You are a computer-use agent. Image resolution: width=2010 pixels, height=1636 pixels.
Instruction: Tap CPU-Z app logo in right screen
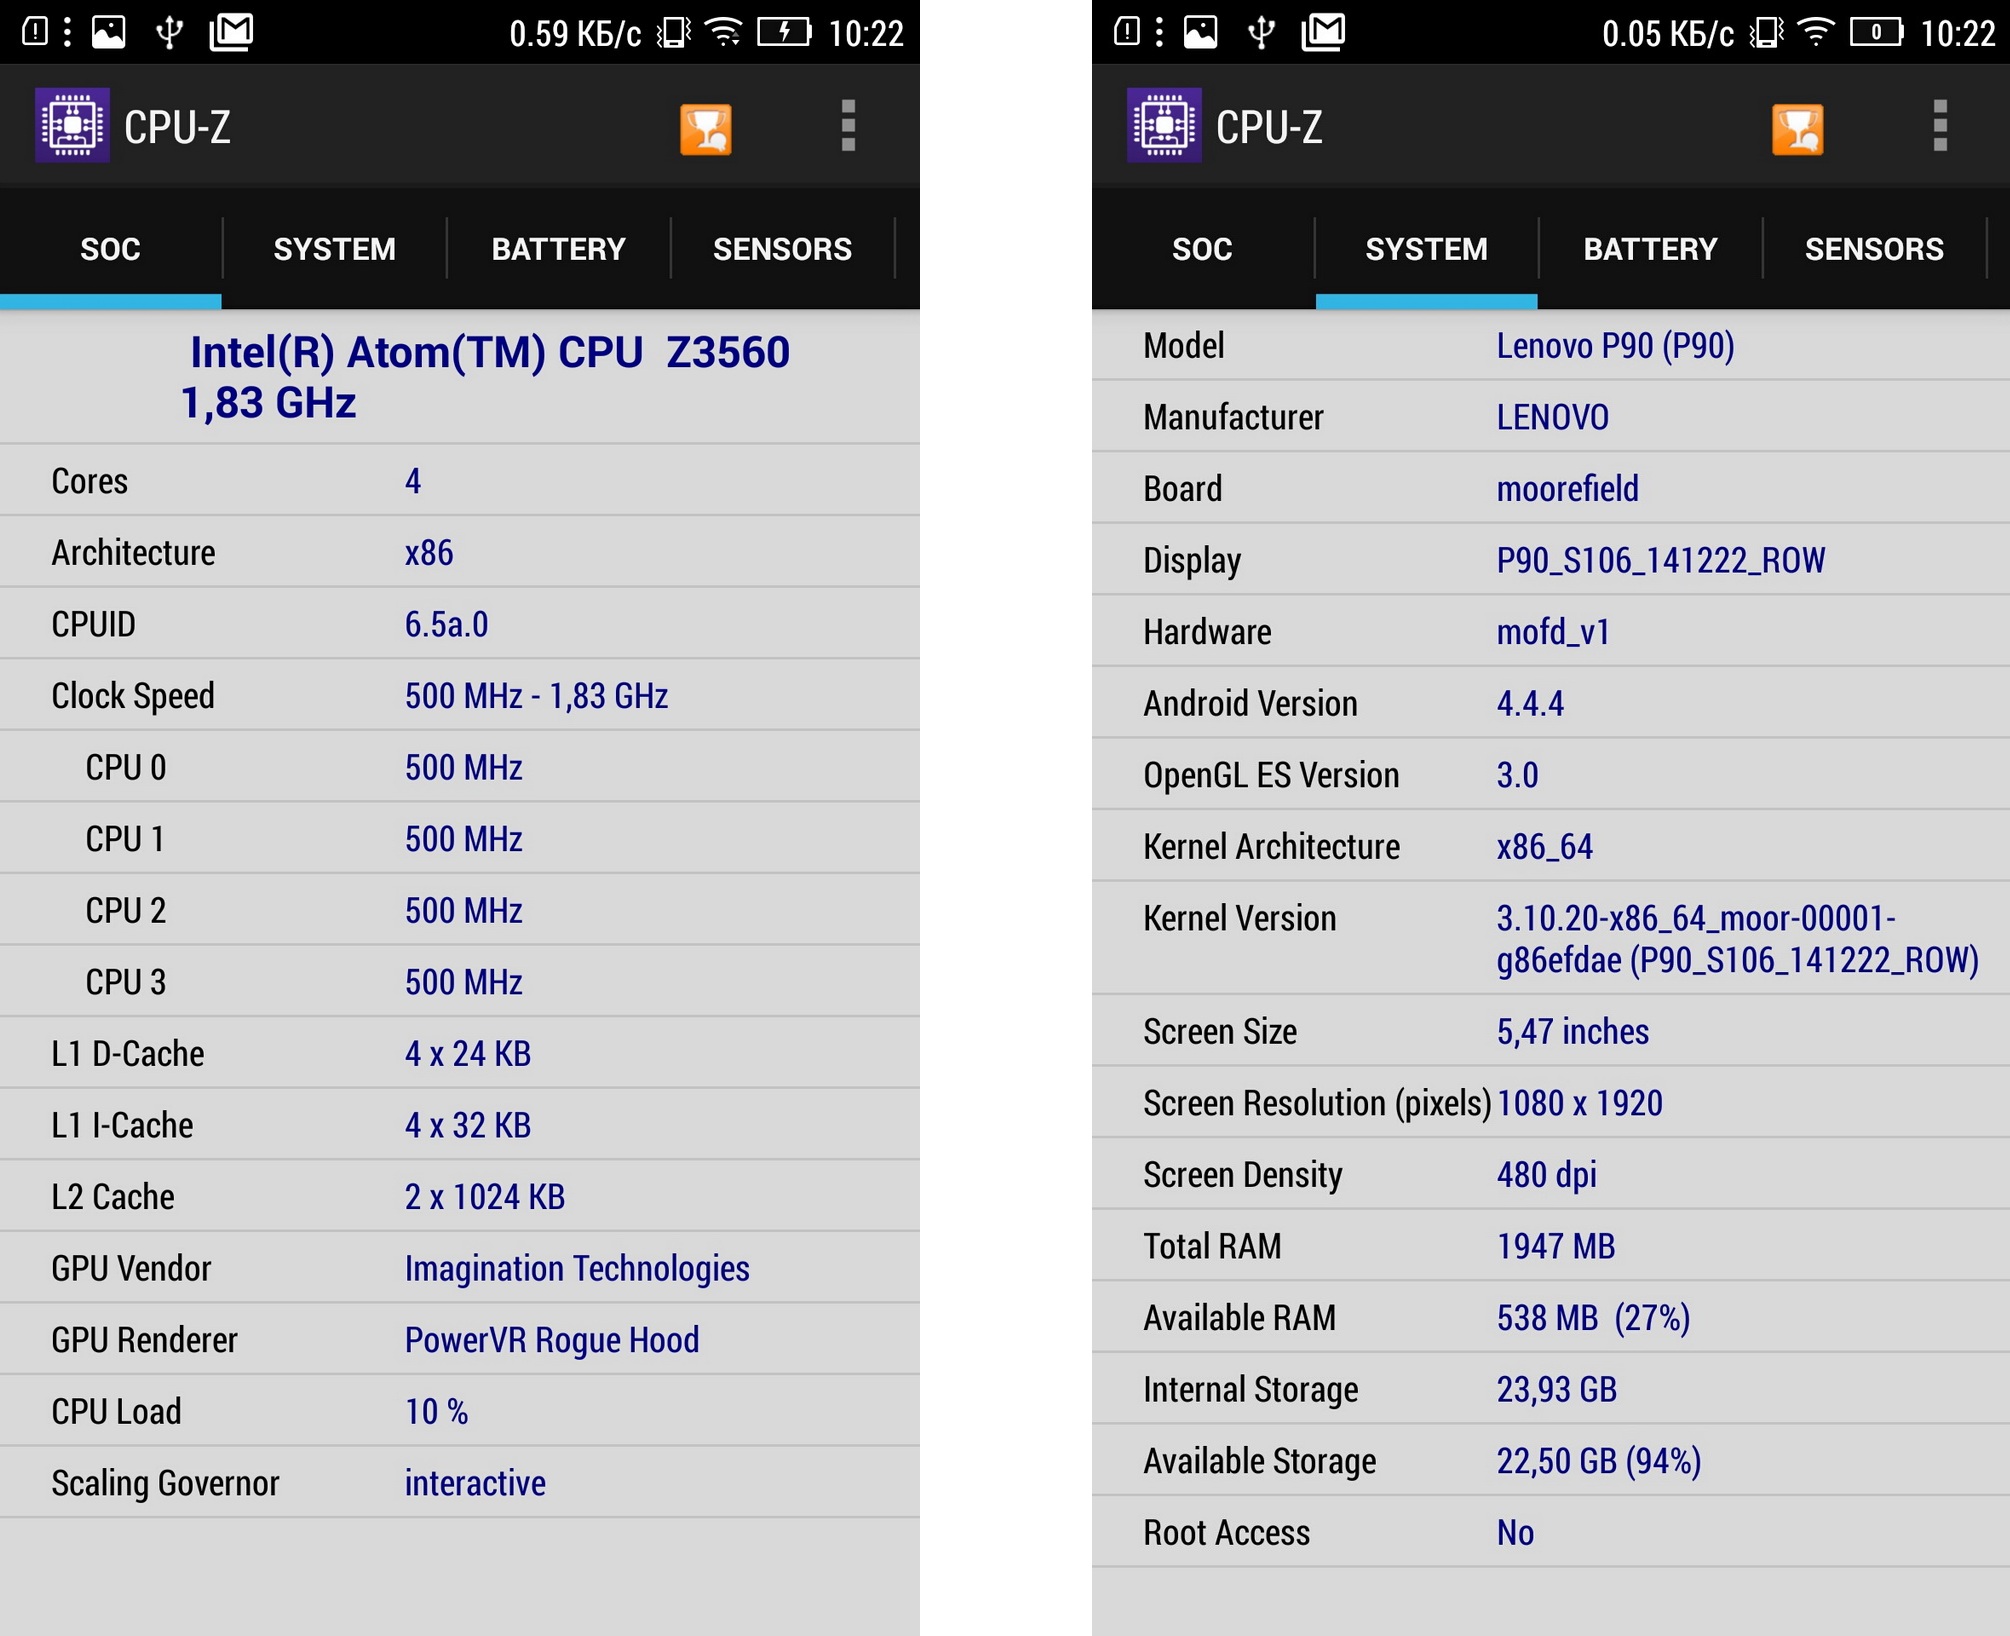(1164, 126)
